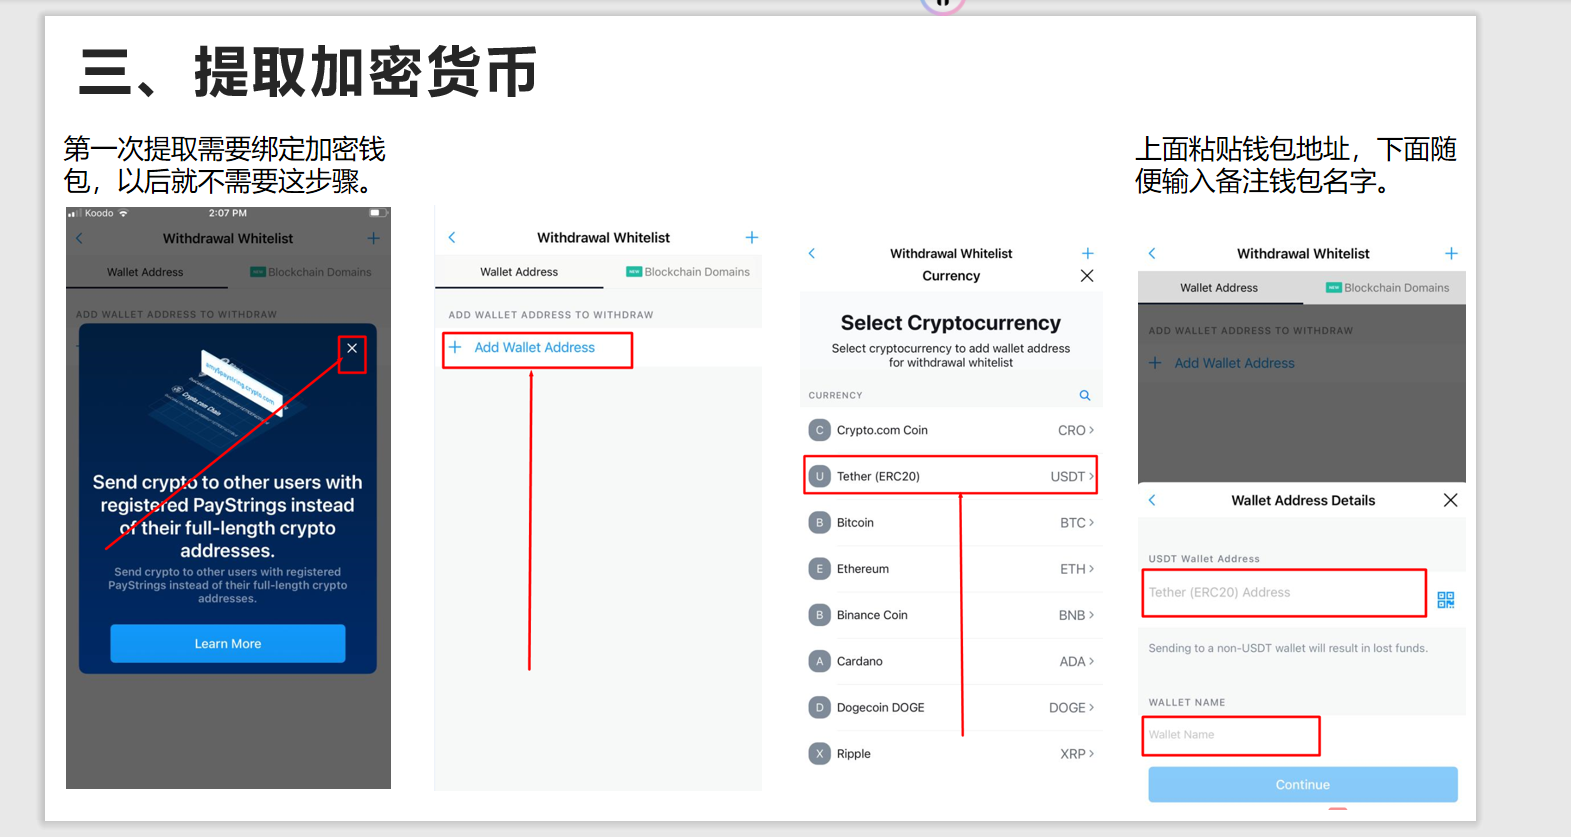Select Cardano currency row

tap(951, 661)
